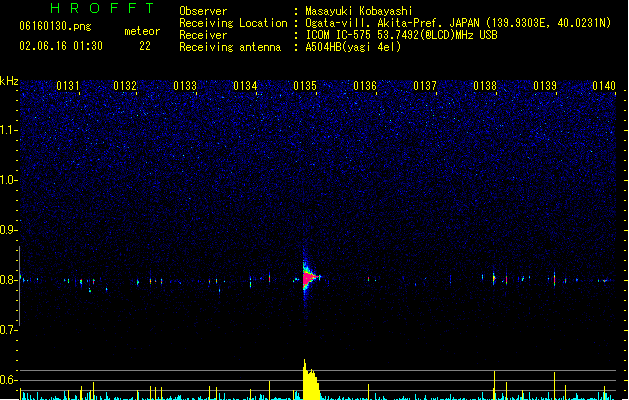Screen dimensions: 629x400
Task: Click the 0135 time marker label
Action: click(x=305, y=86)
